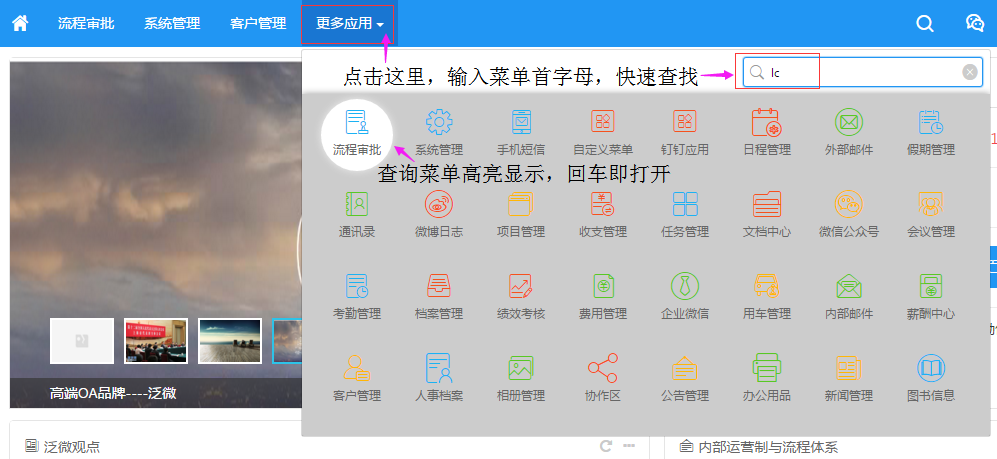Open the 绩效考核 icon
The image size is (997, 459).
pos(521,286)
